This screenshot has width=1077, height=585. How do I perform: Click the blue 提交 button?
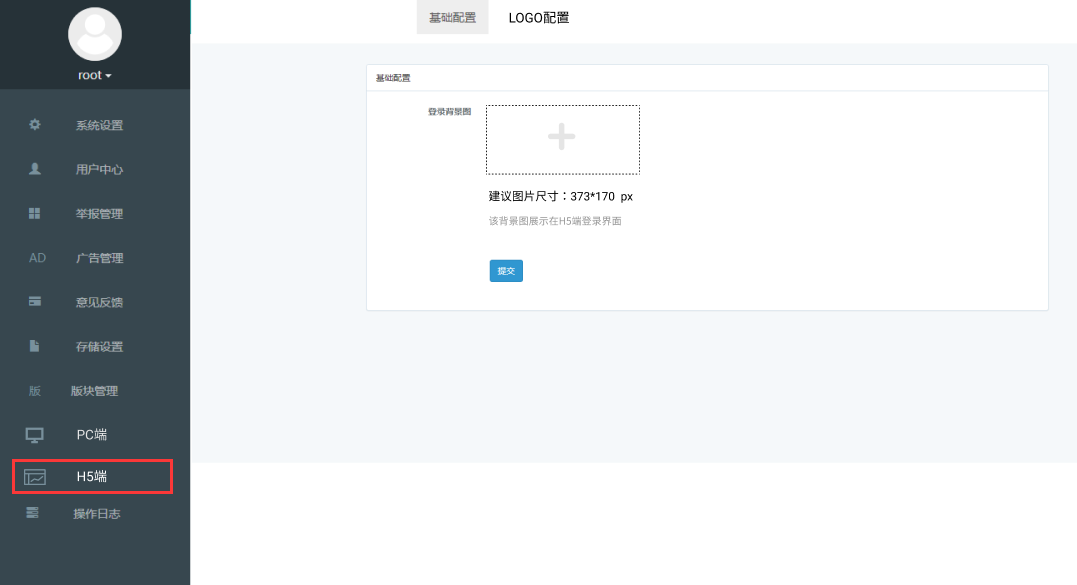tap(506, 271)
